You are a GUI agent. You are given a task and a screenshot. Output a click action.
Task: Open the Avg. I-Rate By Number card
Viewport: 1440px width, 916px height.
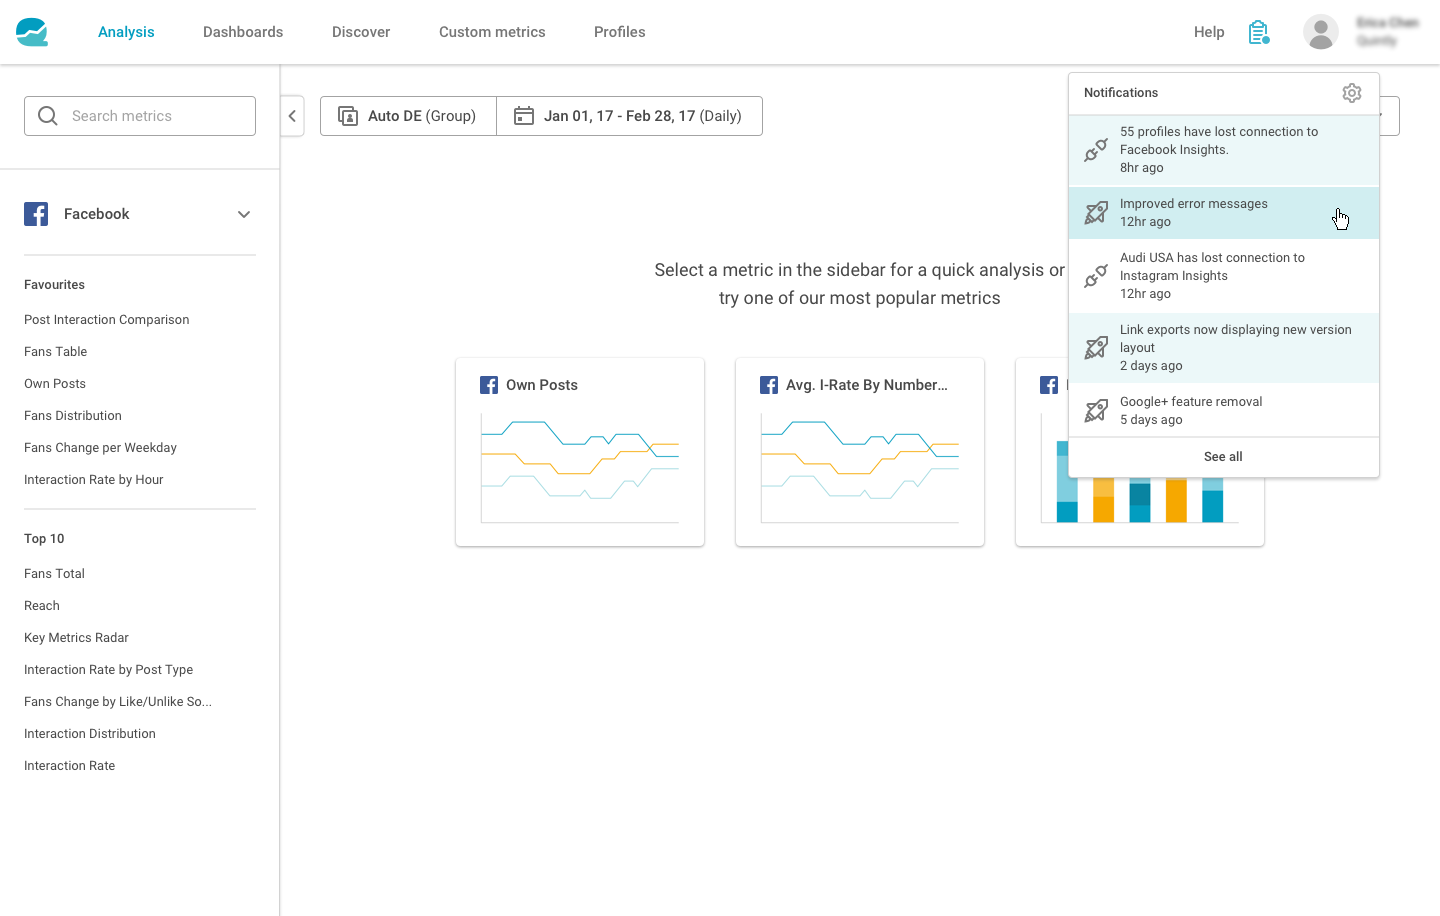coord(860,452)
